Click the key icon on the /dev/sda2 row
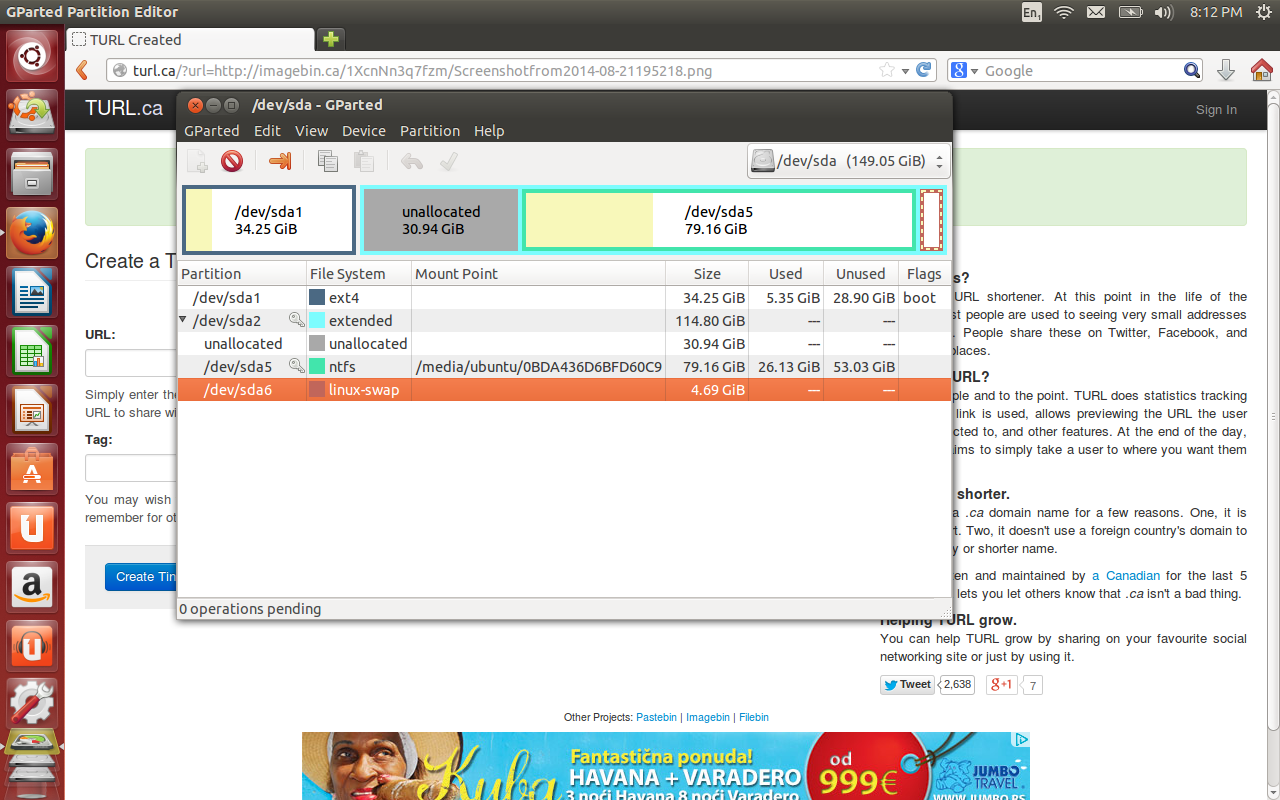 pos(296,320)
